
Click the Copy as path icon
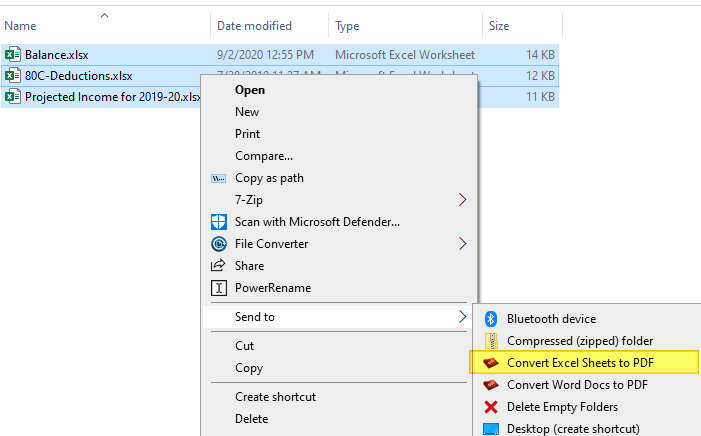(x=219, y=178)
